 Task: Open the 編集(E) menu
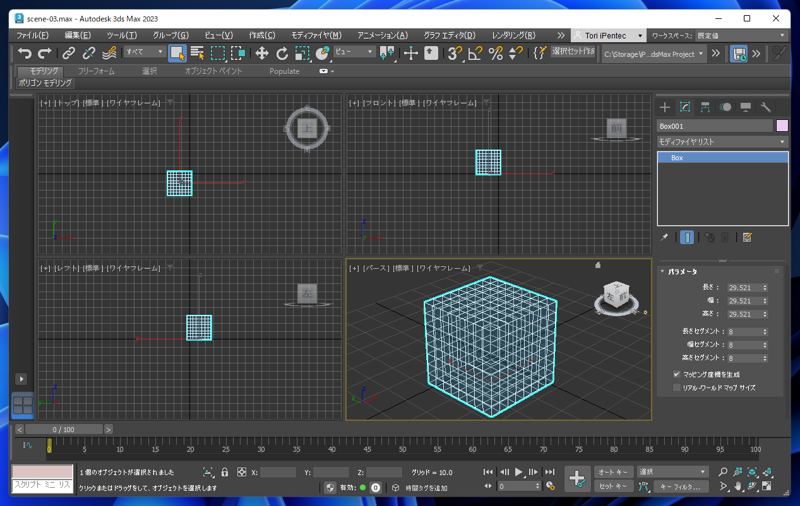click(x=78, y=35)
